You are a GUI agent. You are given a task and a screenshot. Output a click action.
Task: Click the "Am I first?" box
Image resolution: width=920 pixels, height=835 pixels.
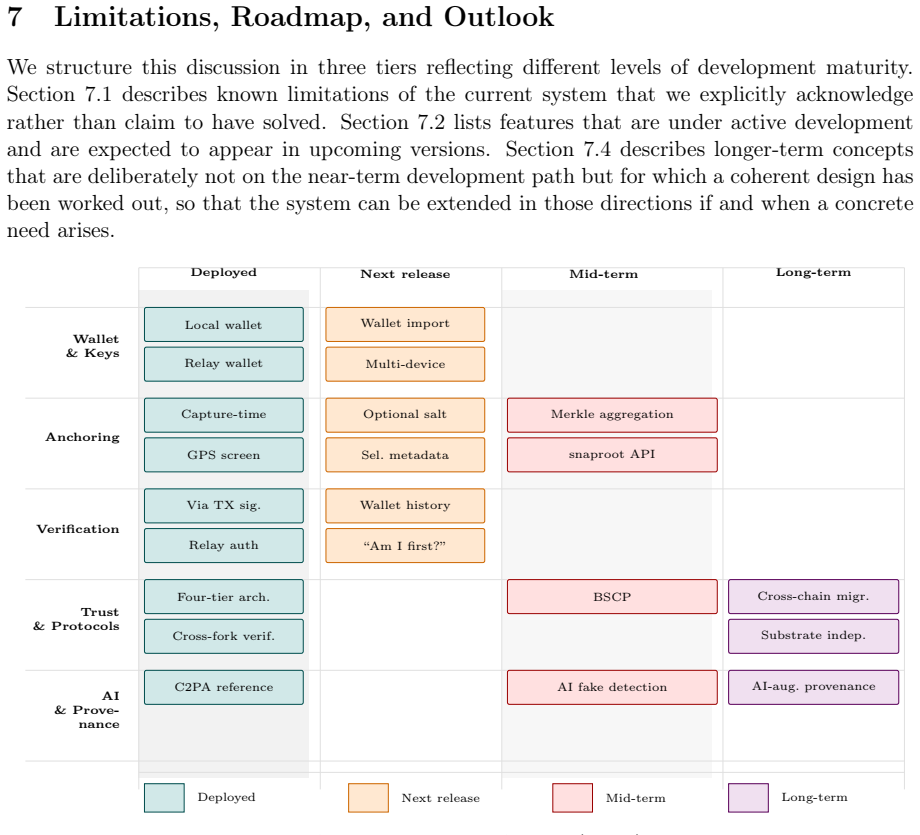(405, 546)
